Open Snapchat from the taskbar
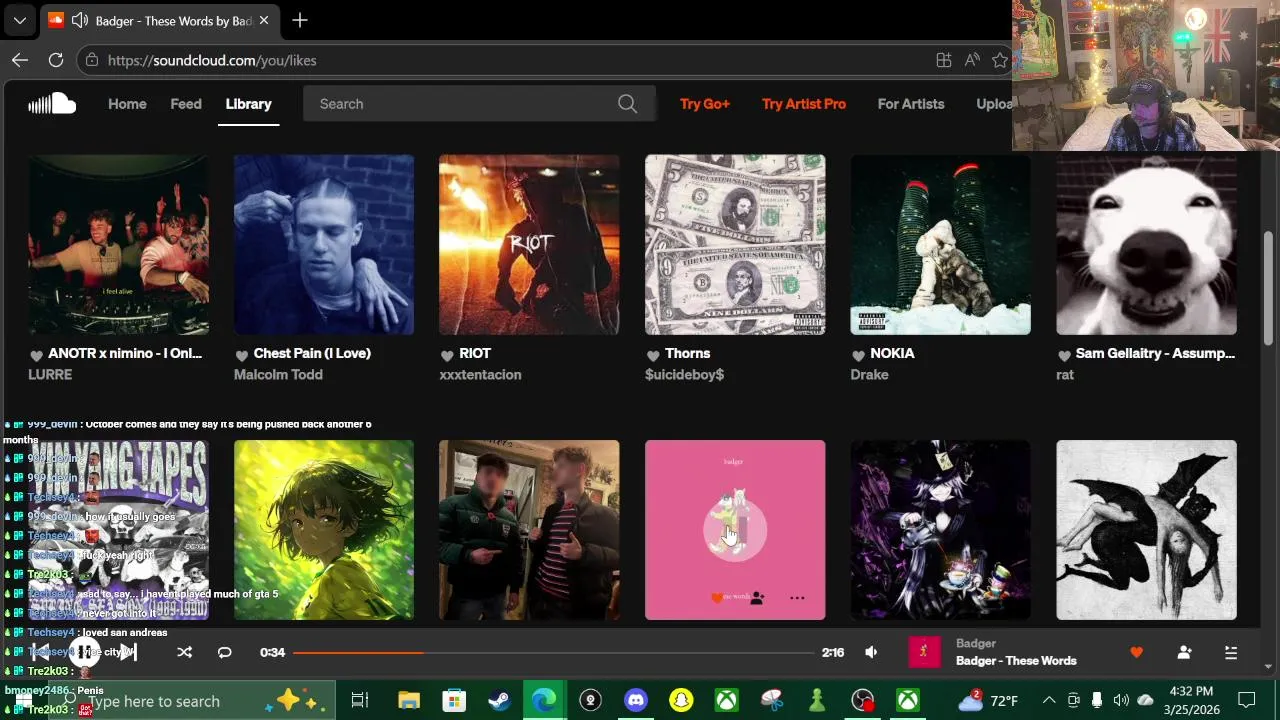Viewport: 1280px width, 720px height. pyautogui.click(x=681, y=701)
